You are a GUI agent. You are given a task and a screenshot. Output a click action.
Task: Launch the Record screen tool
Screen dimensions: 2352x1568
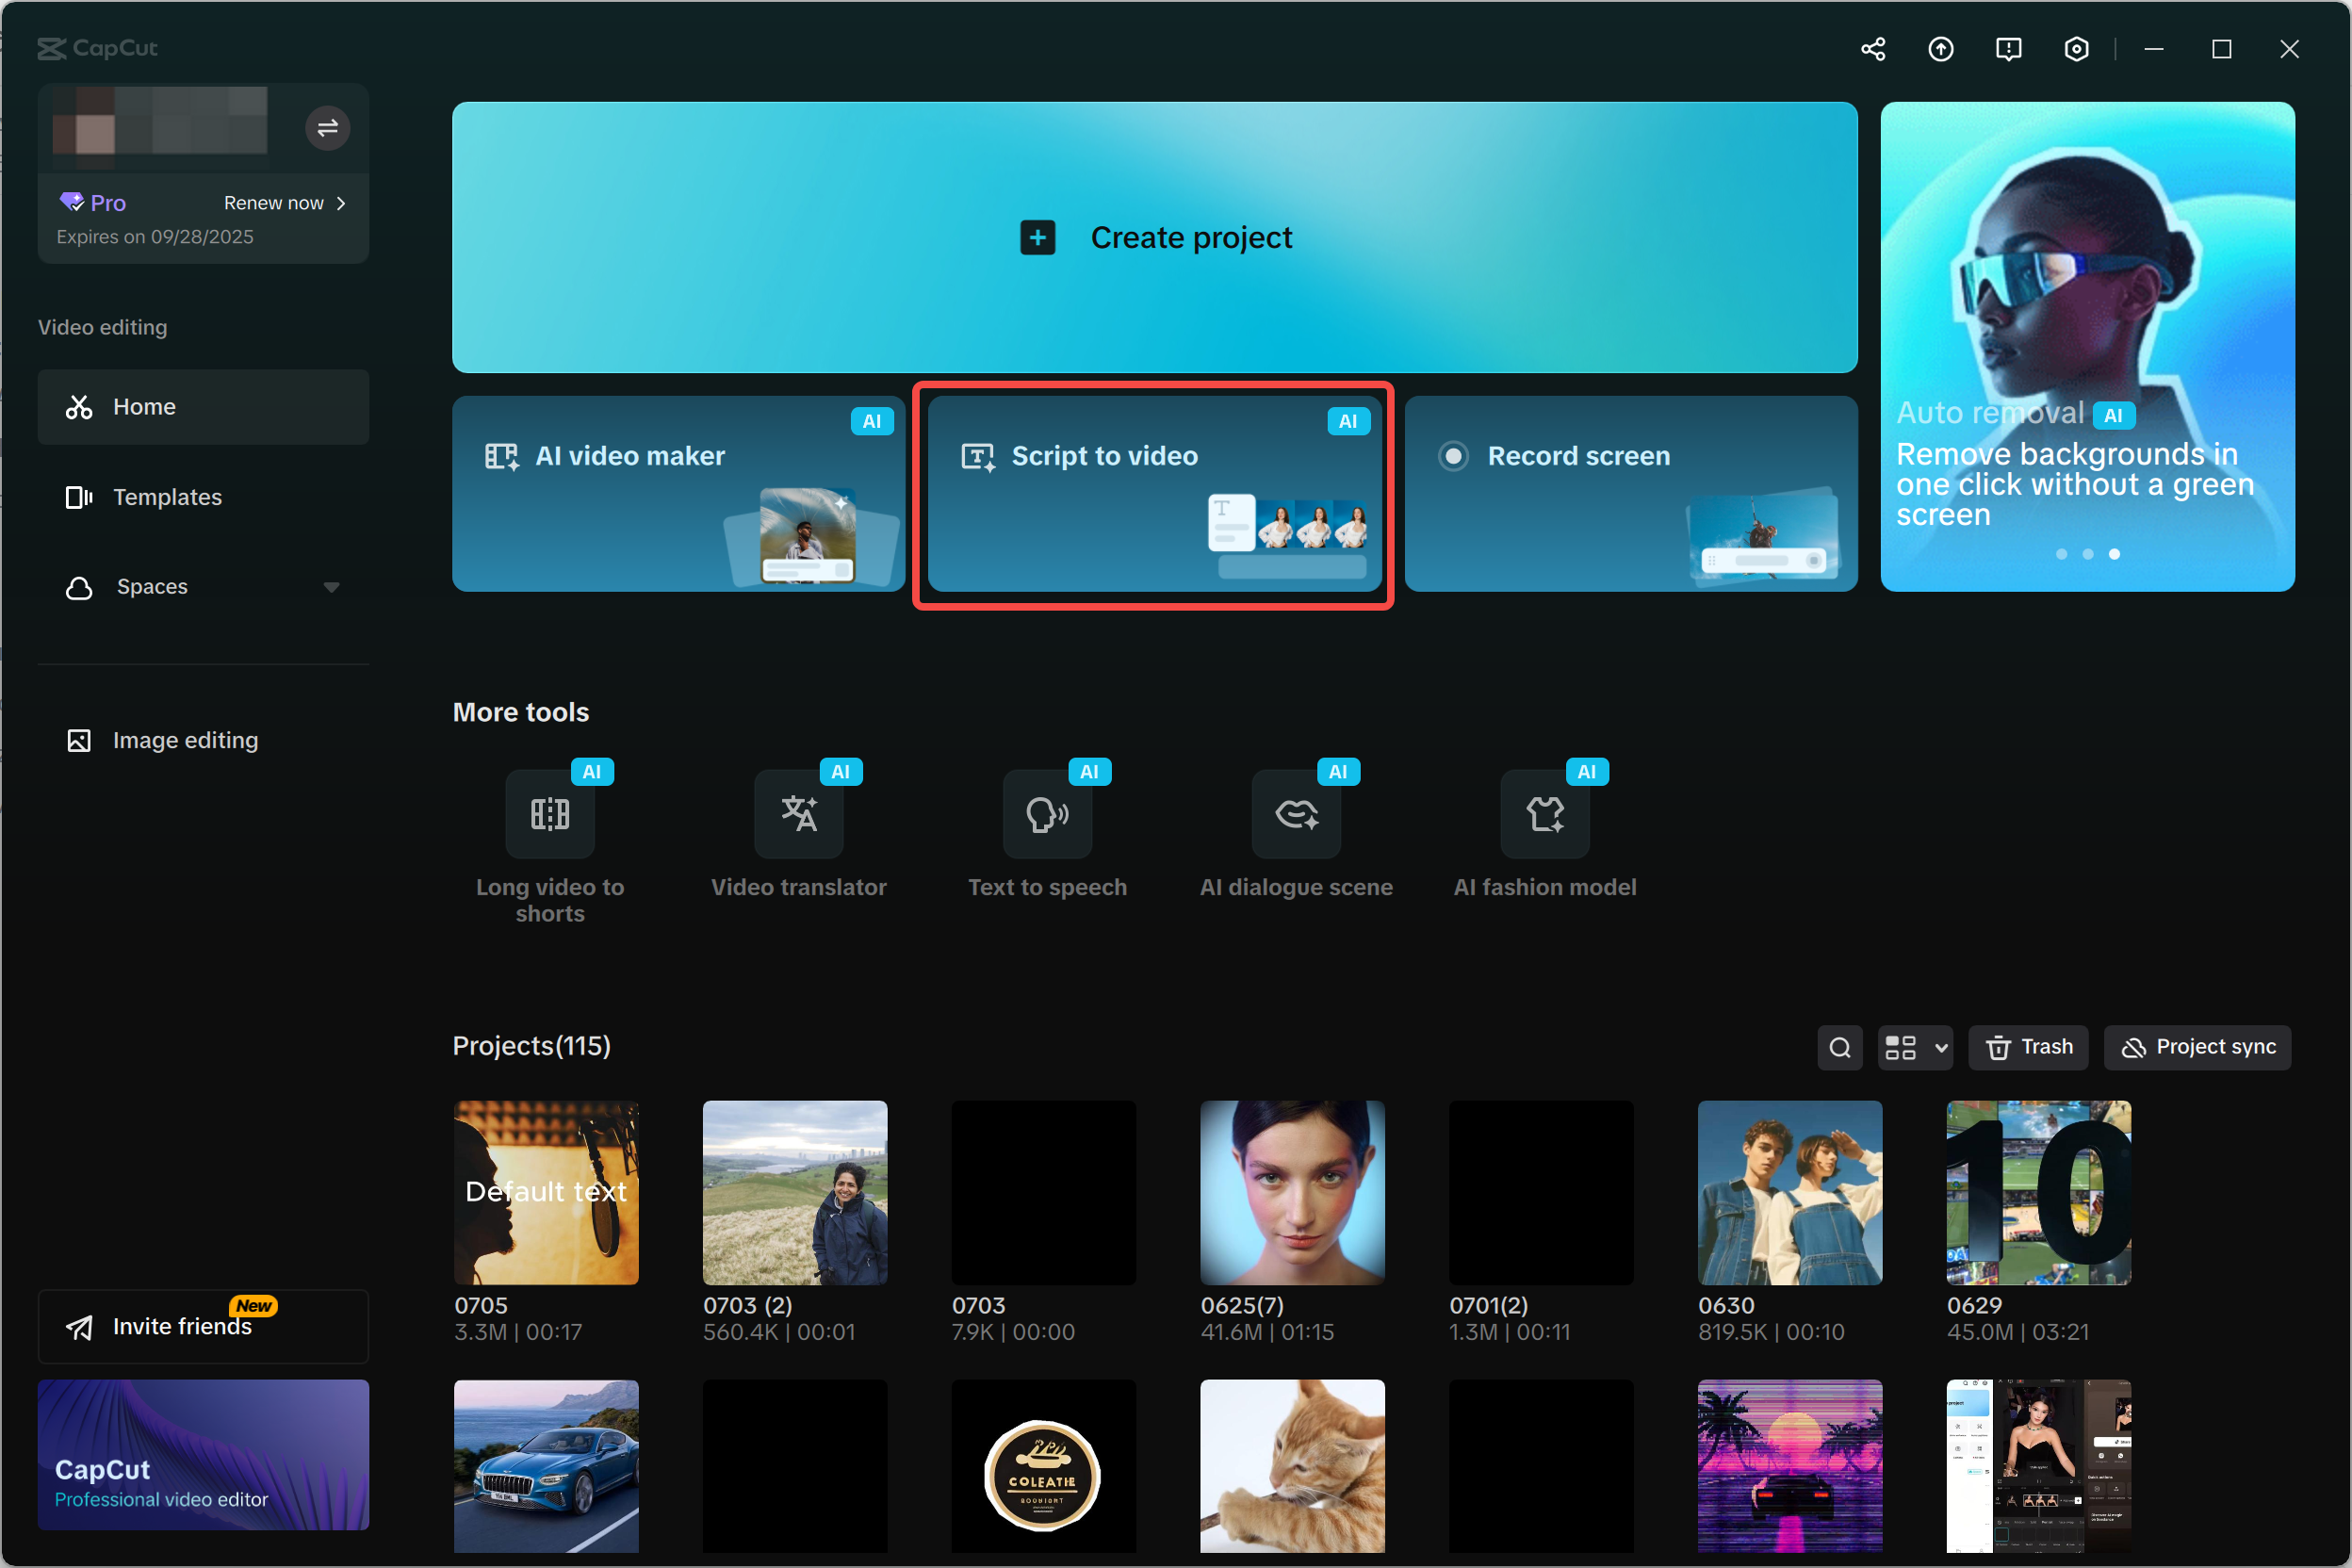(x=1630, y=493)
